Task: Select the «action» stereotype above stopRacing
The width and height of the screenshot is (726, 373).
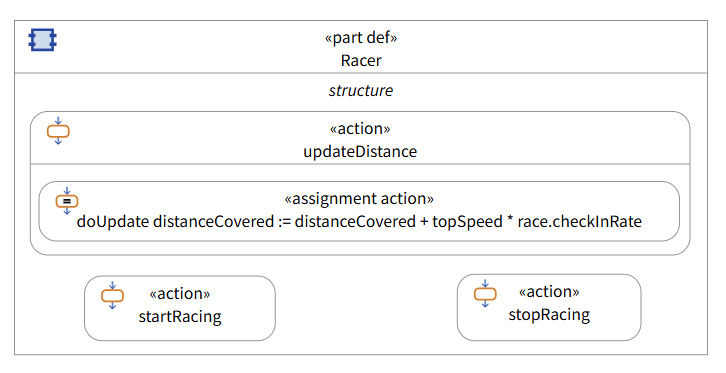Action: [549, 292]
